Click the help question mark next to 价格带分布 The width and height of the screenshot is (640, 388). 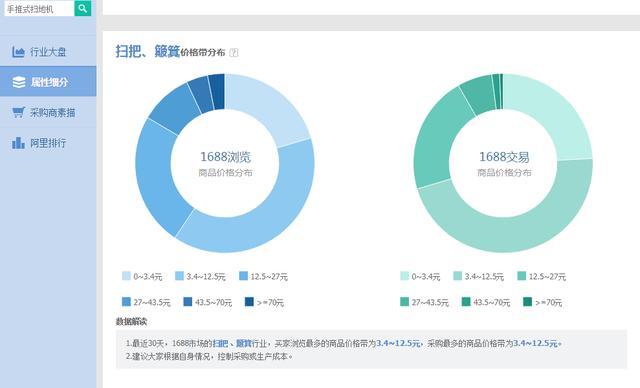(x=233, y=52)
